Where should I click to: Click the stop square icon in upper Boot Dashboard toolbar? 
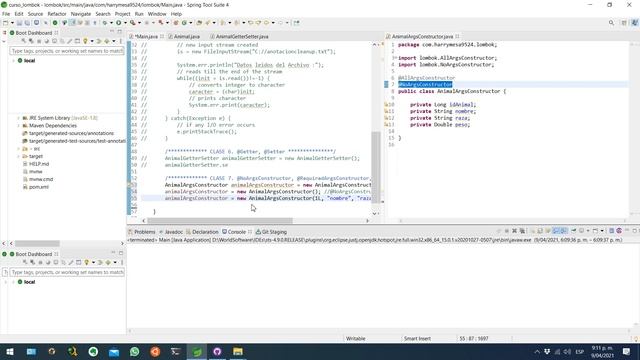click(x=39, y=41)
